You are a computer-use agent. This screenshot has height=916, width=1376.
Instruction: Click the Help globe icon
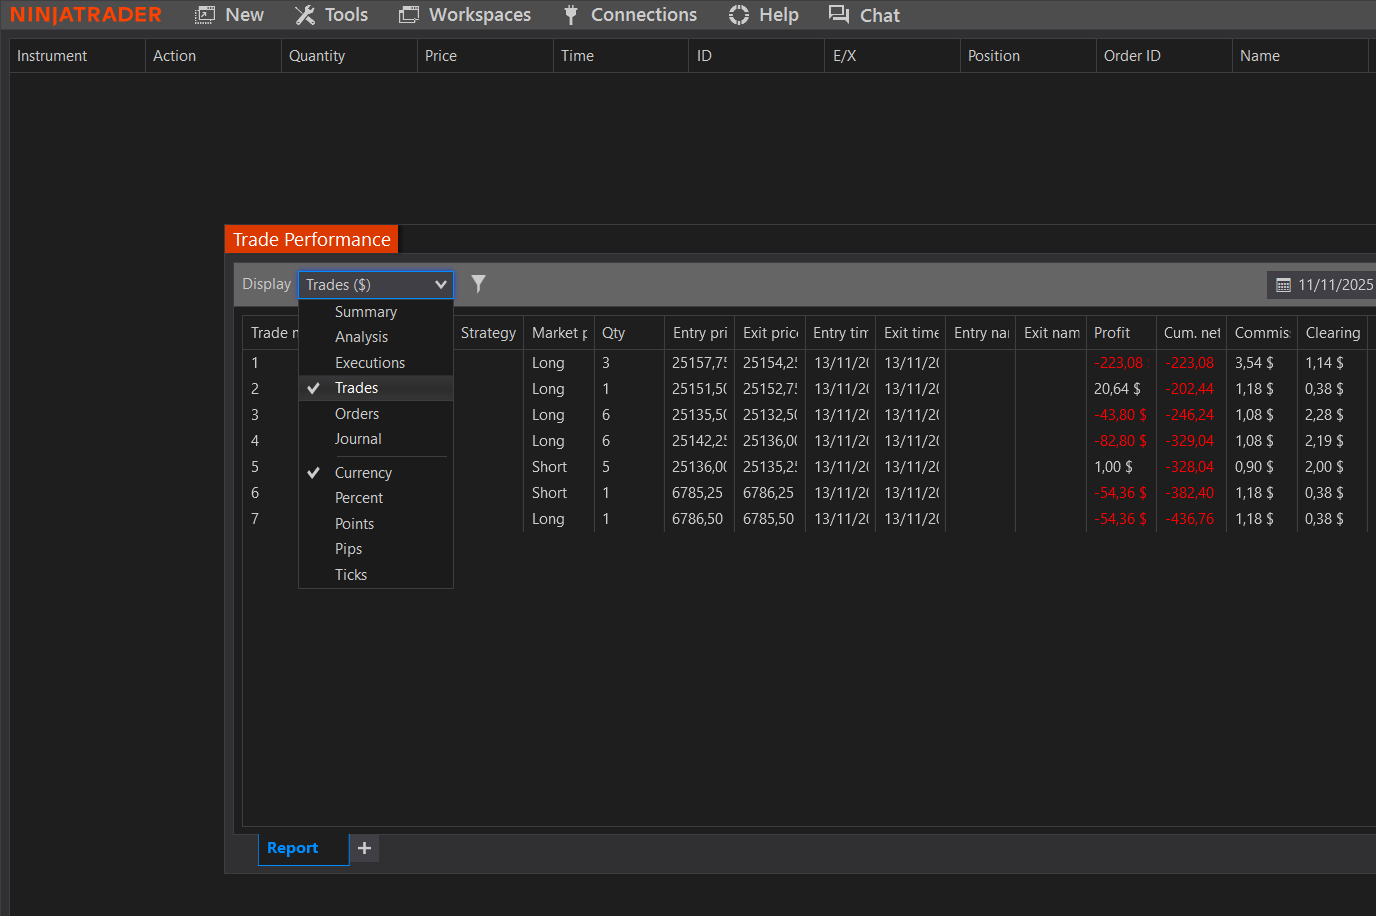pos(737,14)
